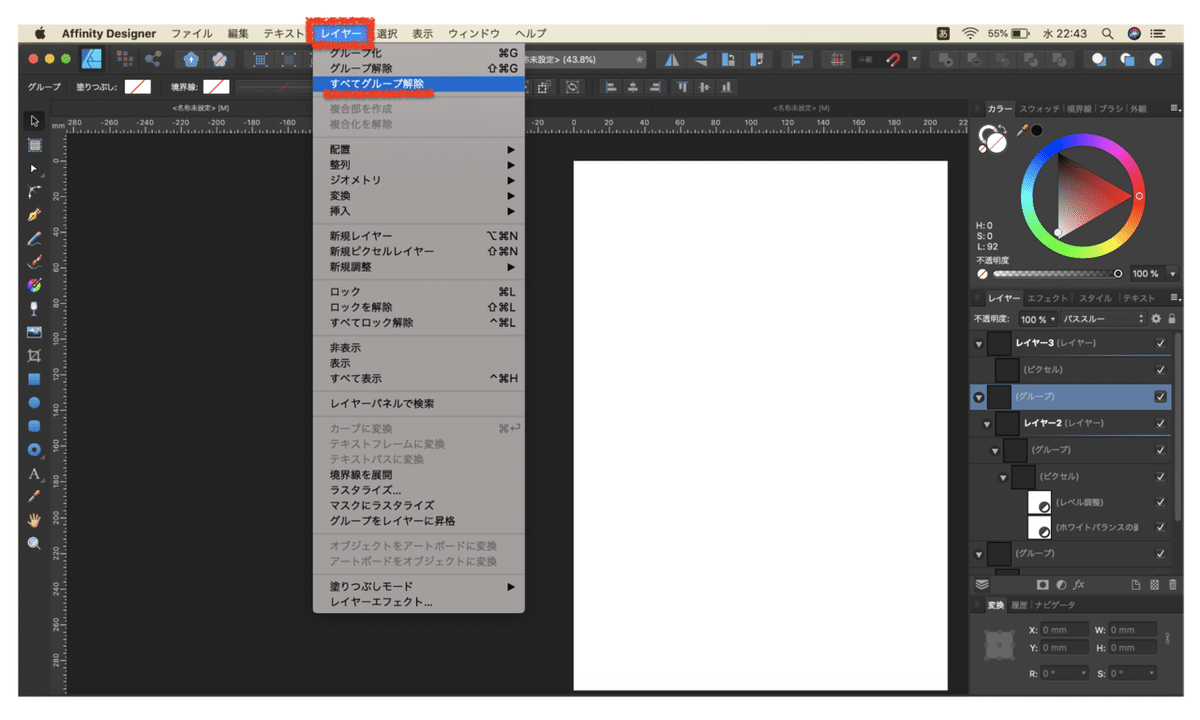1200x720 pixels.
Task: Toggle visibility of ホワイトバランス adjustment layer
Action: [x=1160, y=527]
